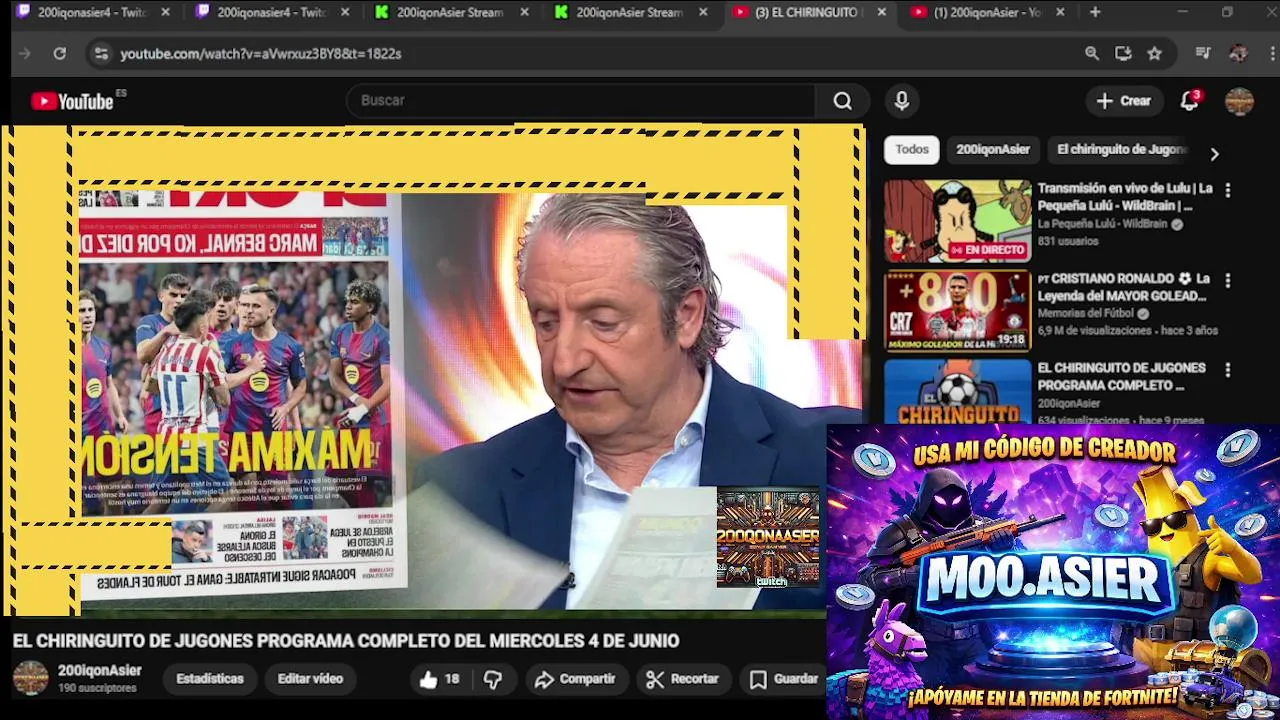This screenshot has height=720, width=1280.
Task: Switch to (1) 200iqonAsier YouTube tab
Action: pyautogui.click(x=985, y=12)
